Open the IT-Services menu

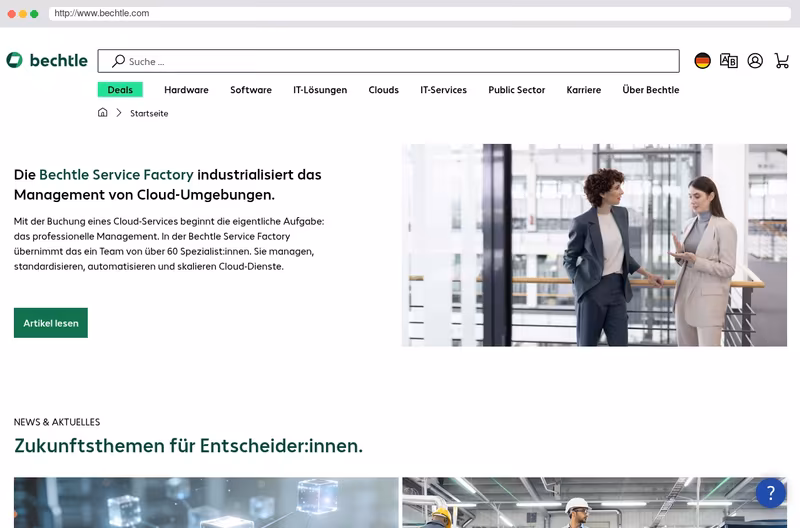tap(443, 90)
